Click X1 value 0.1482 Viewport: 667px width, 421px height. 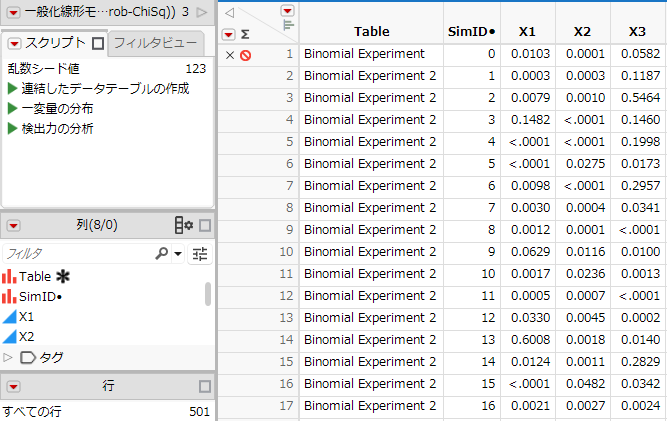[x=530, y=119]
